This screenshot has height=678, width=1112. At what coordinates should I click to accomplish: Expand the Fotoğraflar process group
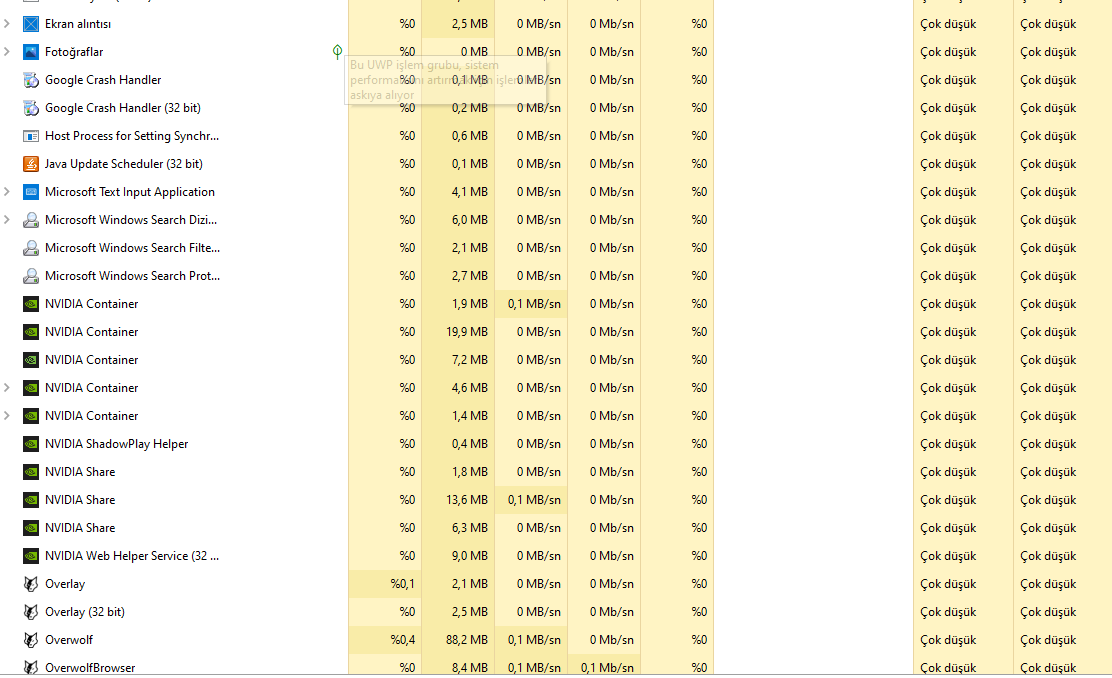click(7, 52)
